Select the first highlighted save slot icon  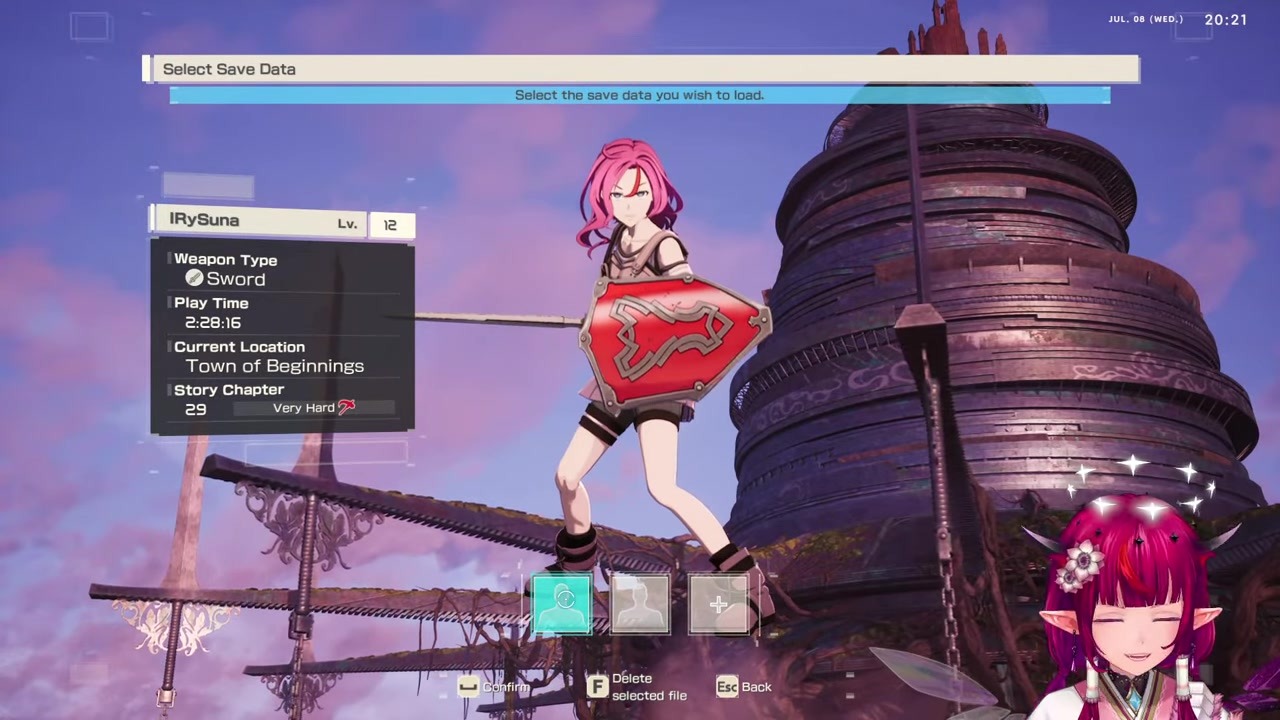click(562, 603)
